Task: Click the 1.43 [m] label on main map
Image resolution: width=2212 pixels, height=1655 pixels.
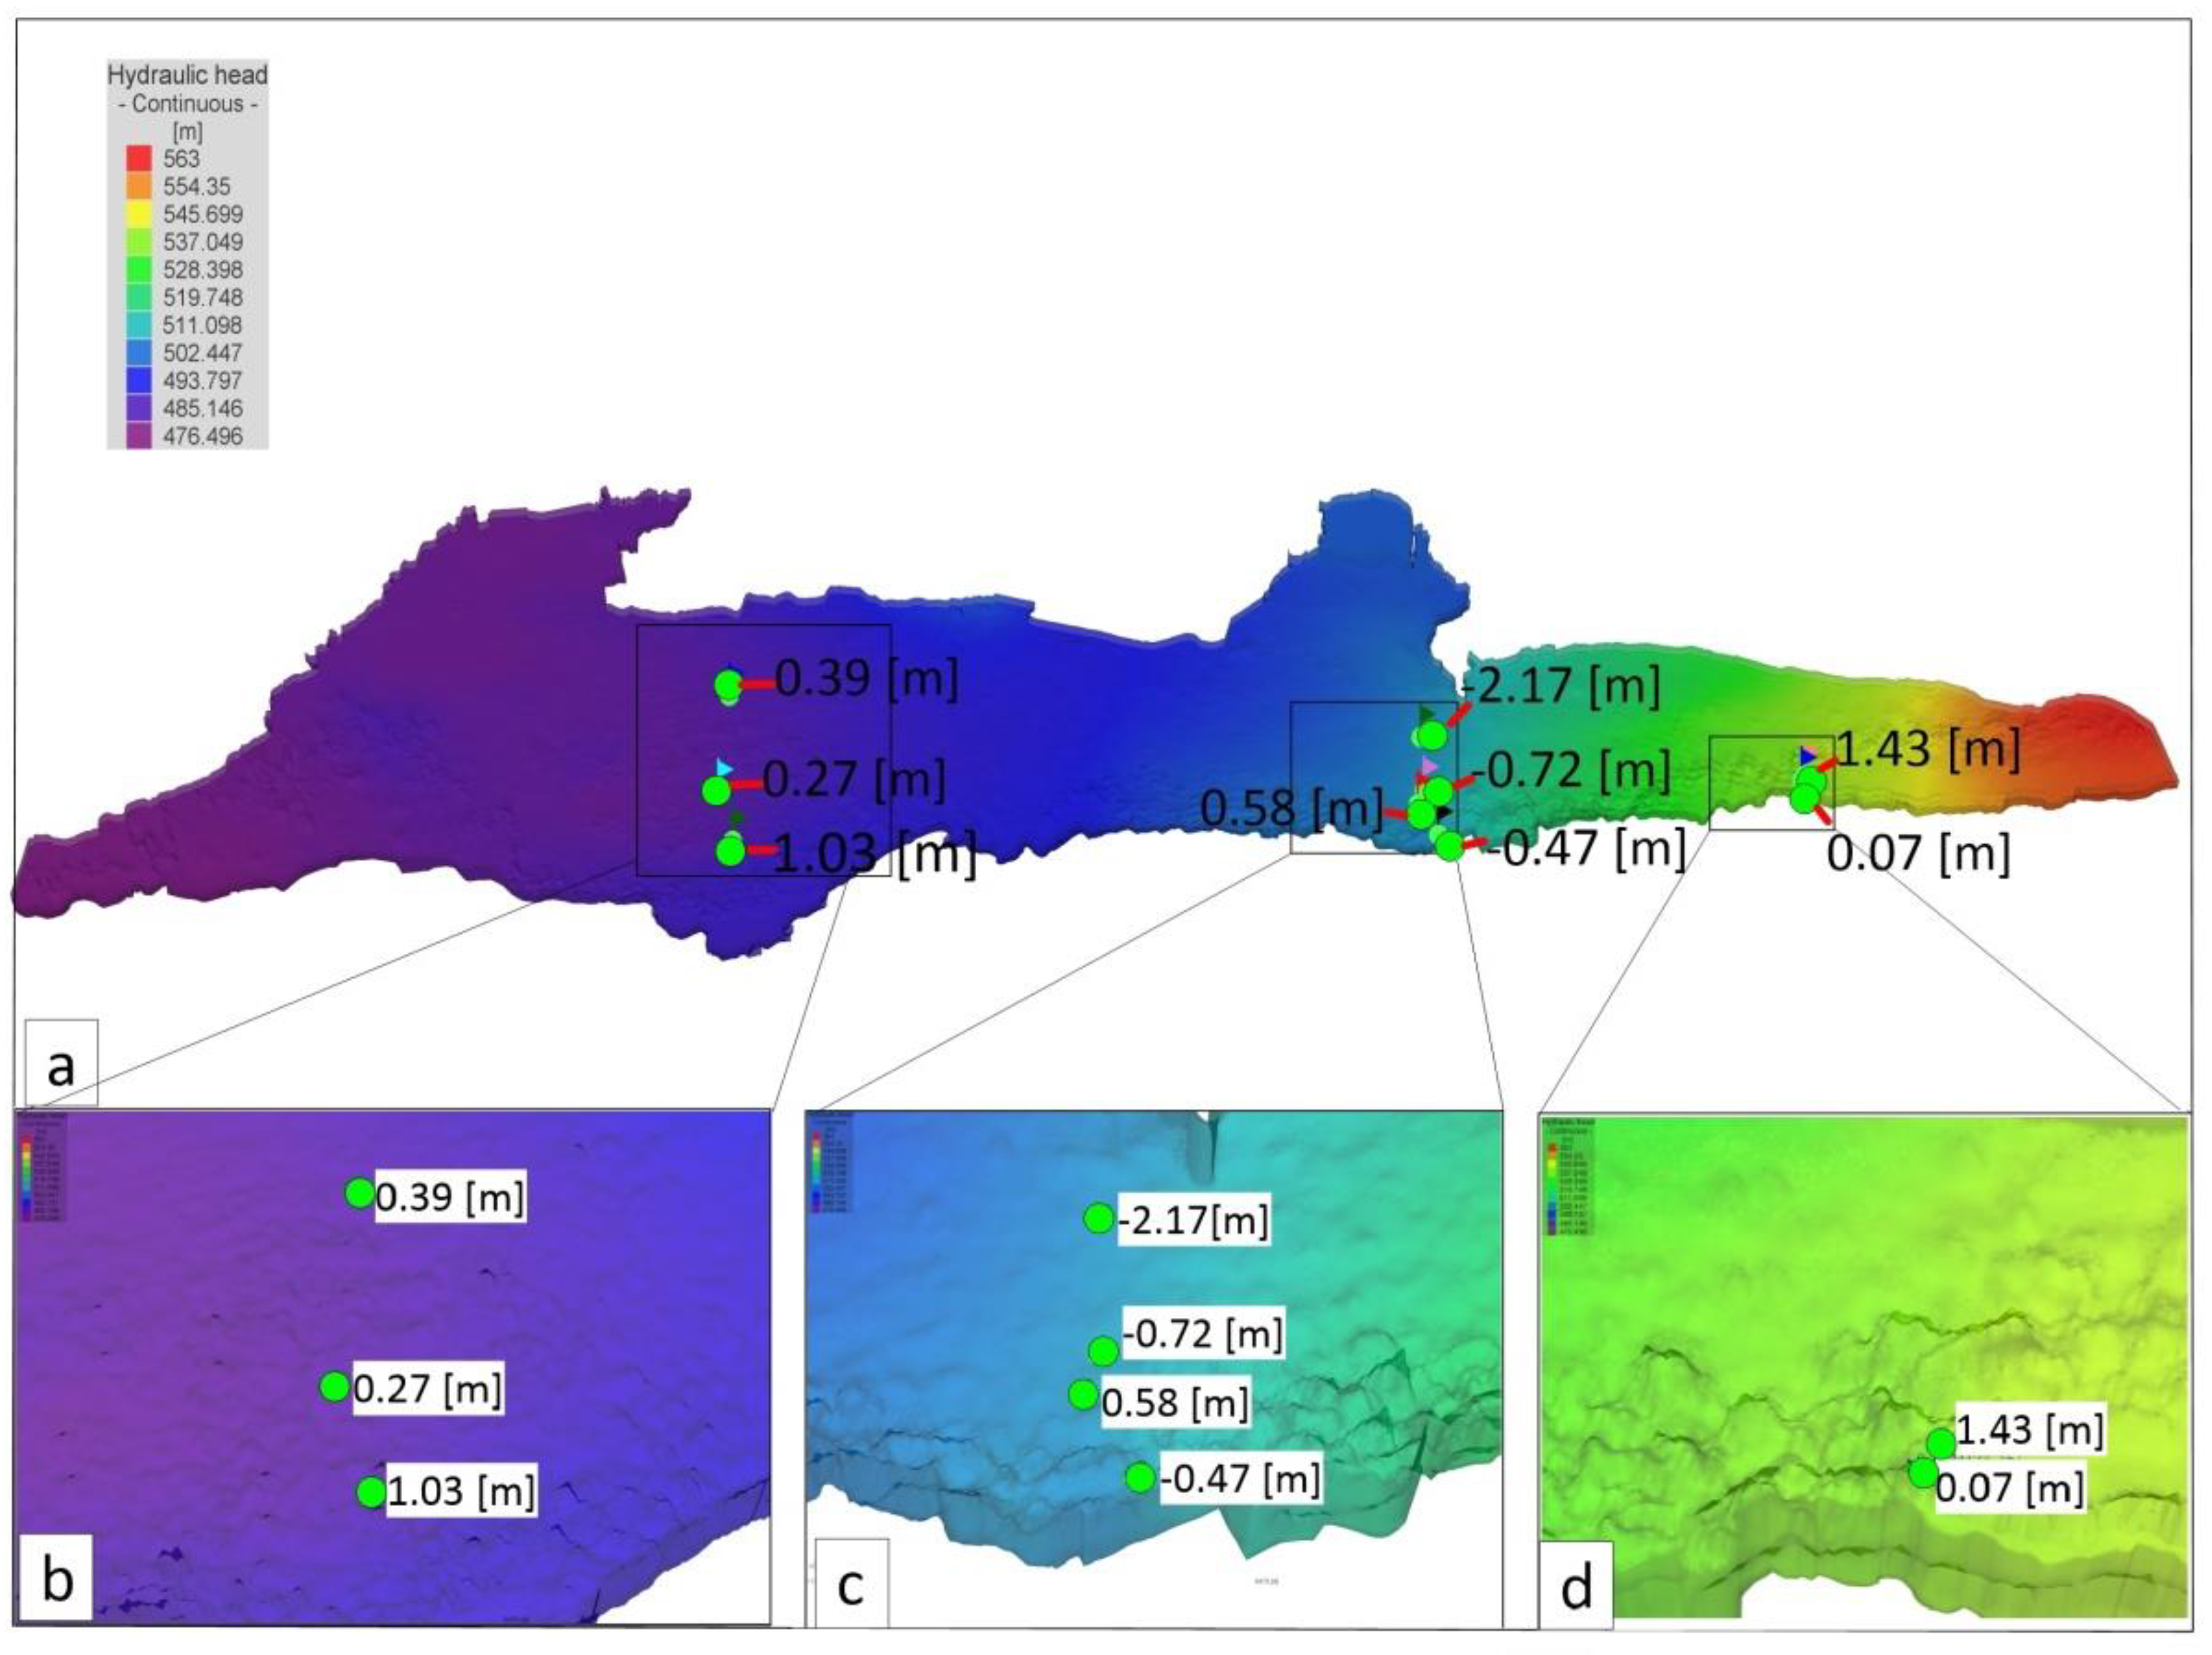Action: point(1928,749)
